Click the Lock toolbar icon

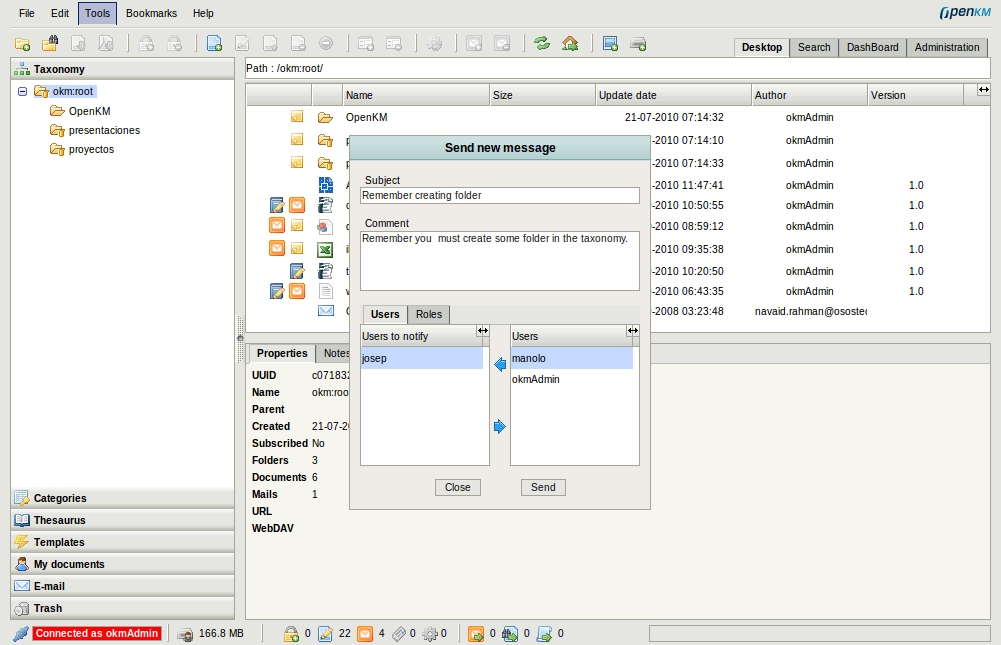(147, 43)
